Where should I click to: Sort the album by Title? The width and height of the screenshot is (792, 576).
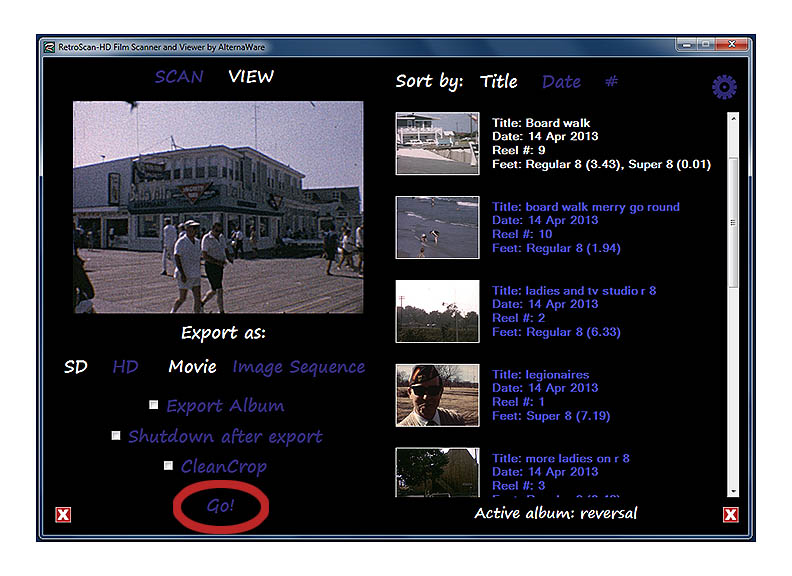pos(498,82)
